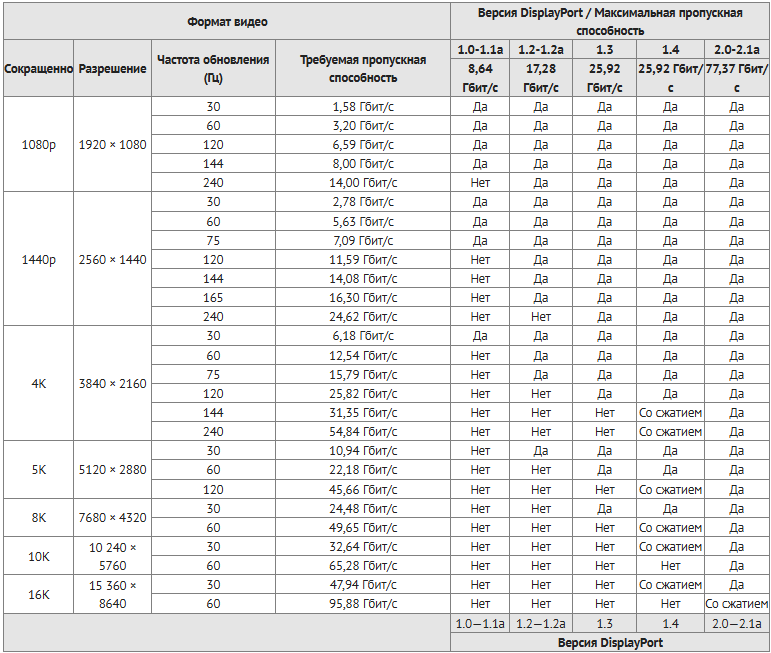Click the 'Разрешение' column header
The image size is (771, 653).
tap(113, 68)
